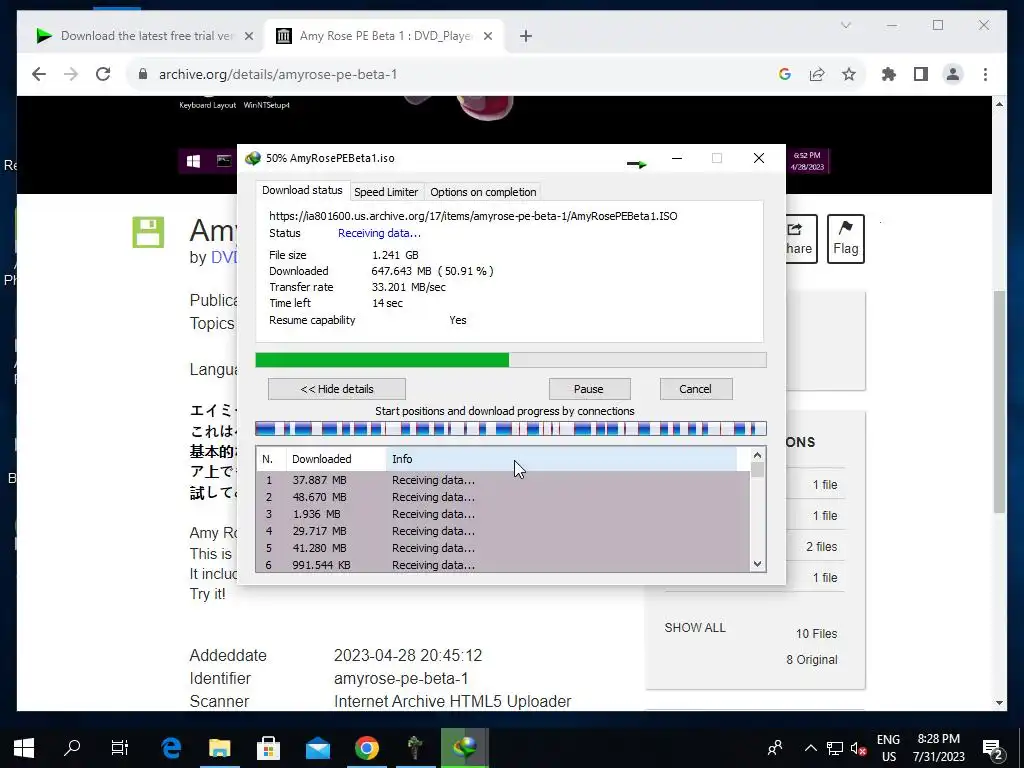Pause the AmyRosePEBeta1.iso download
This screenshot has width=1024, height=768.
coord(588,389)
